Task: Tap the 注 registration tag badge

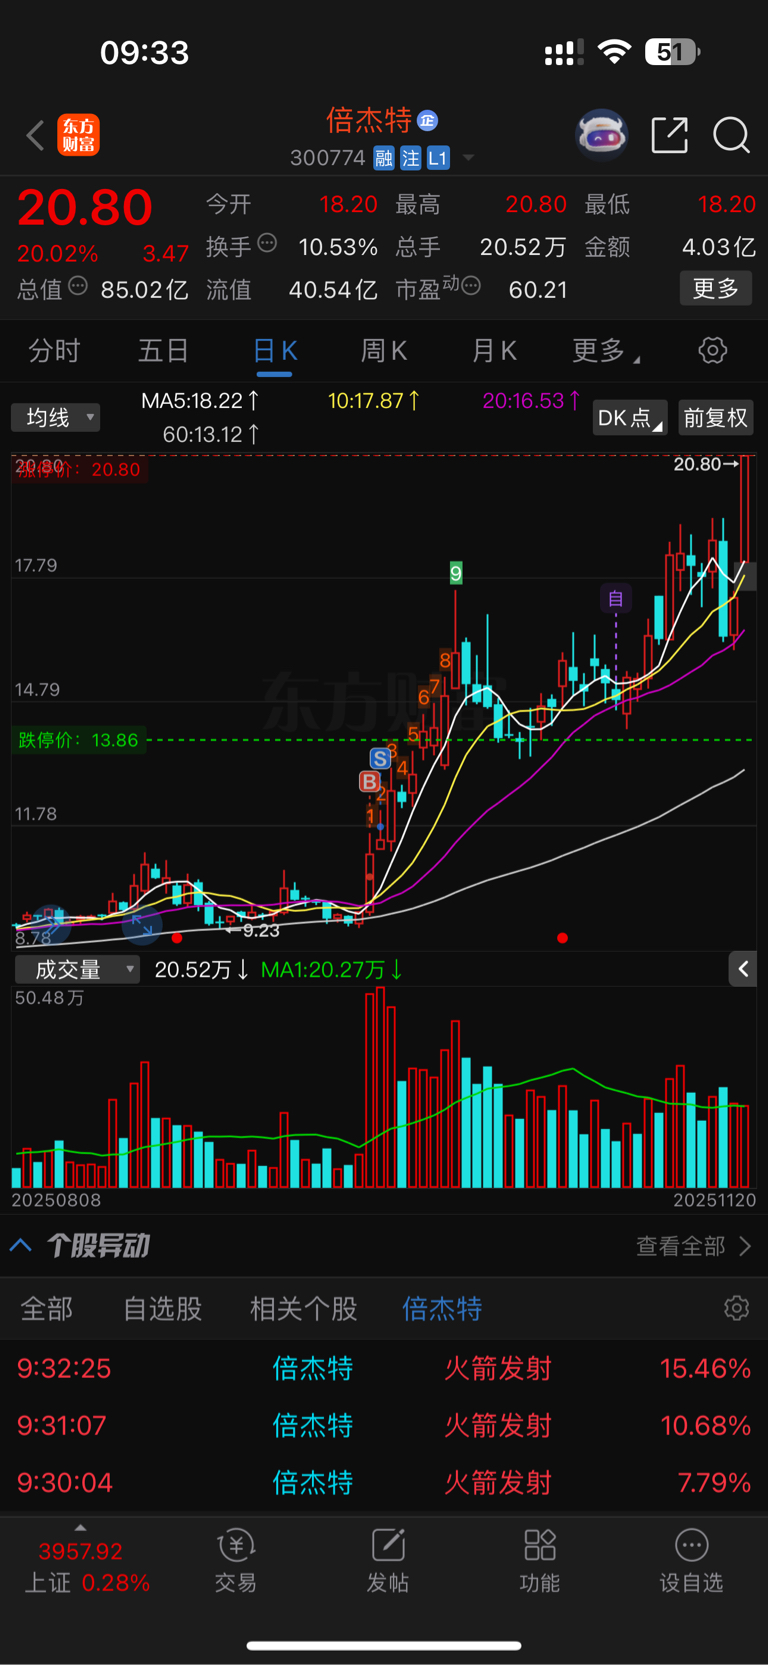Action: click(x=410, y=158)
